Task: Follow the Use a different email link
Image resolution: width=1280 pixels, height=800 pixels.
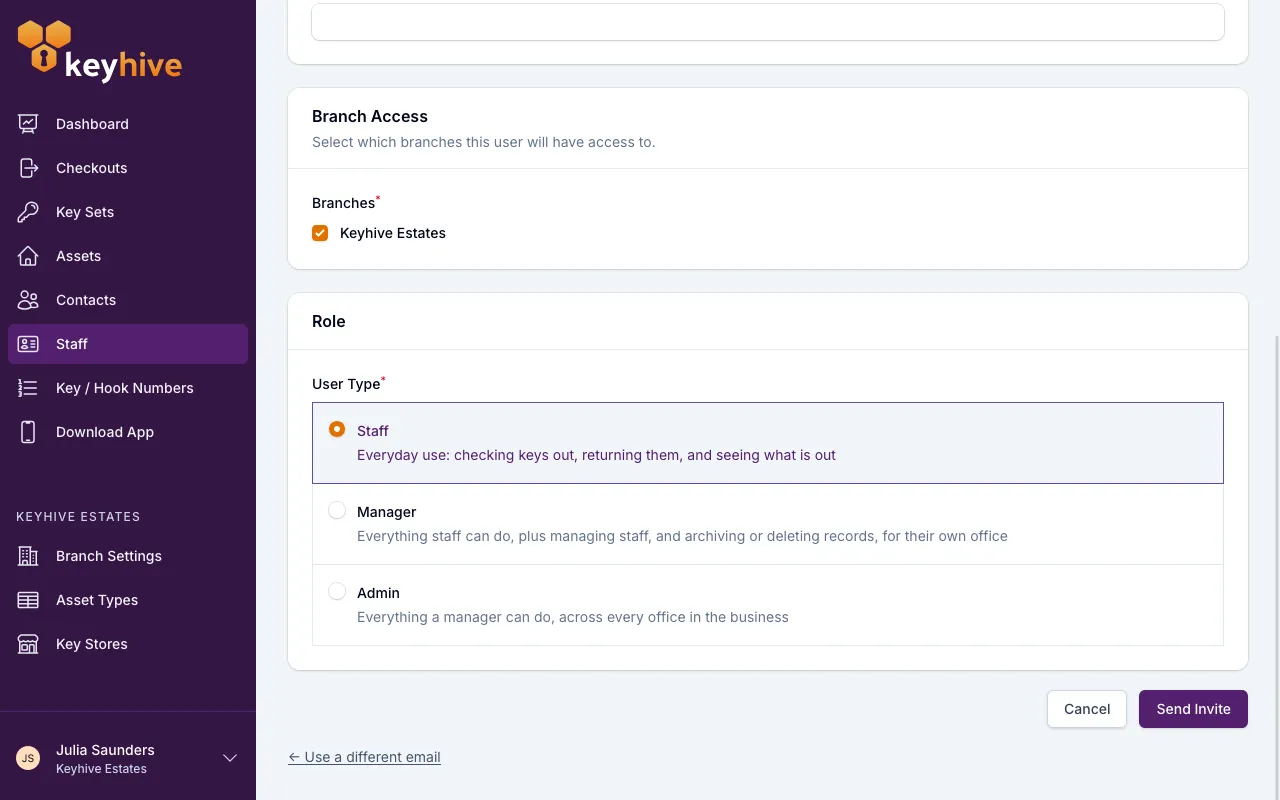Action: pos(364,757)
